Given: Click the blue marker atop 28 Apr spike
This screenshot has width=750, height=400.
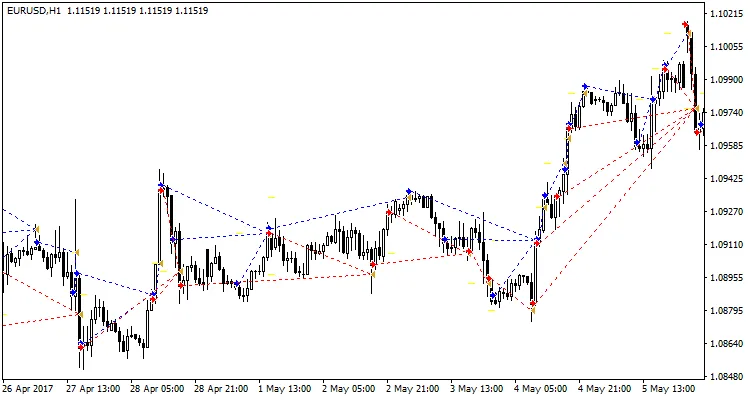Looking at the screenshot, I should tap(160, 184).
